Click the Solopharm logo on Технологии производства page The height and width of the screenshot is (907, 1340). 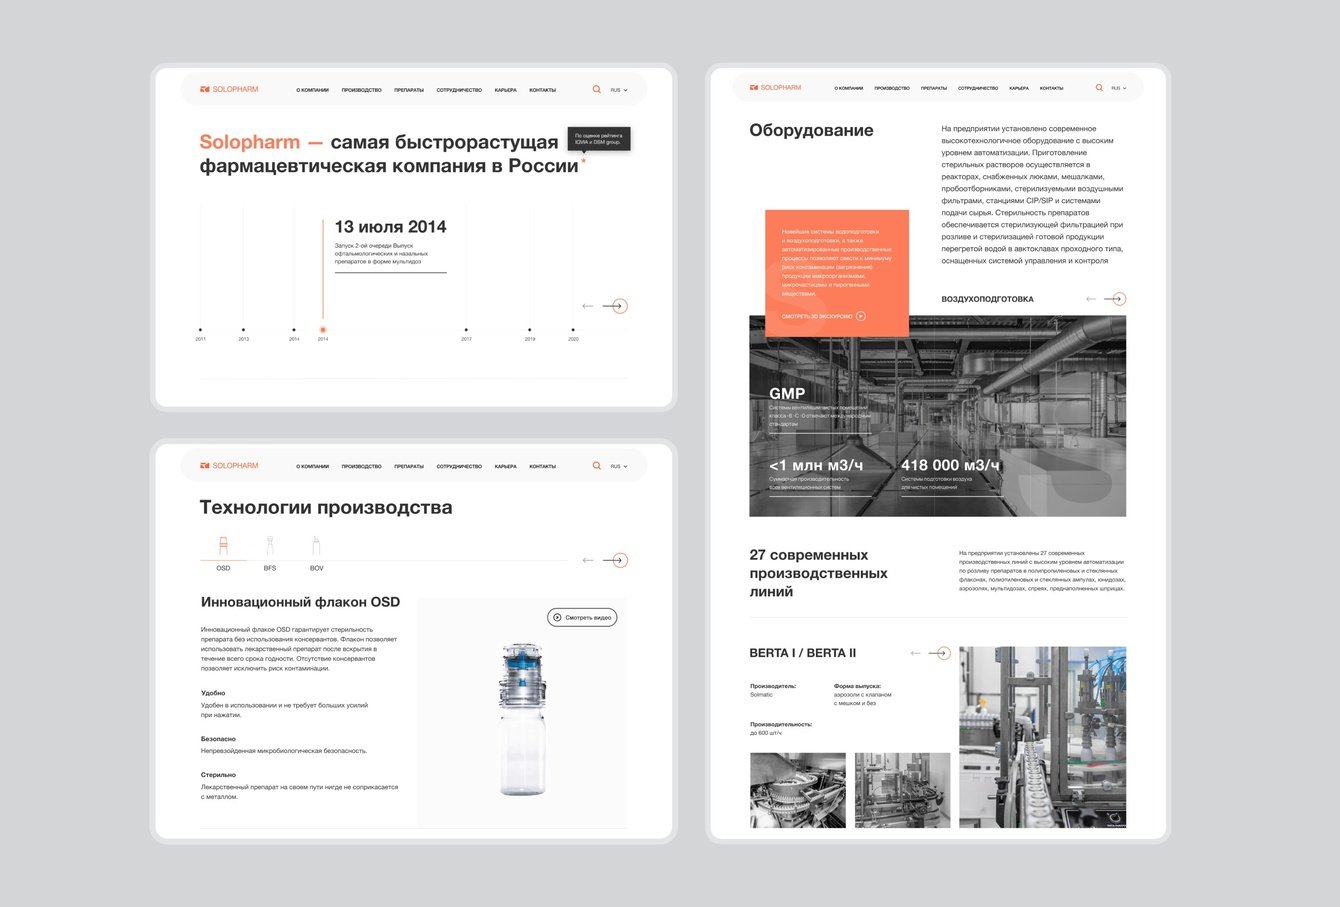[229, 466]
